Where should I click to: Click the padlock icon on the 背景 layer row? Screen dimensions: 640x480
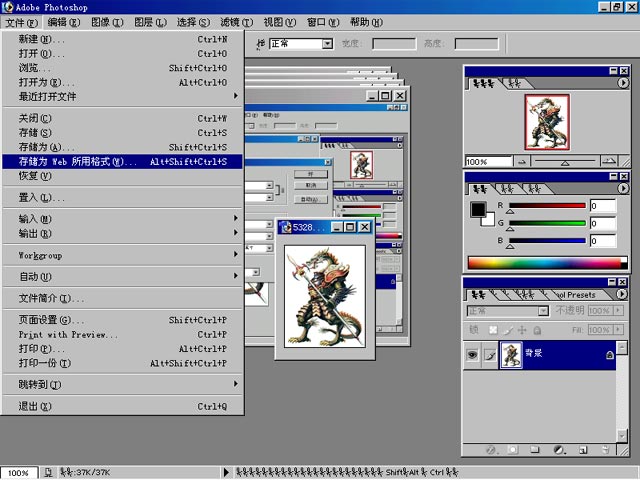pyautogui.click(x=609, y=355)
